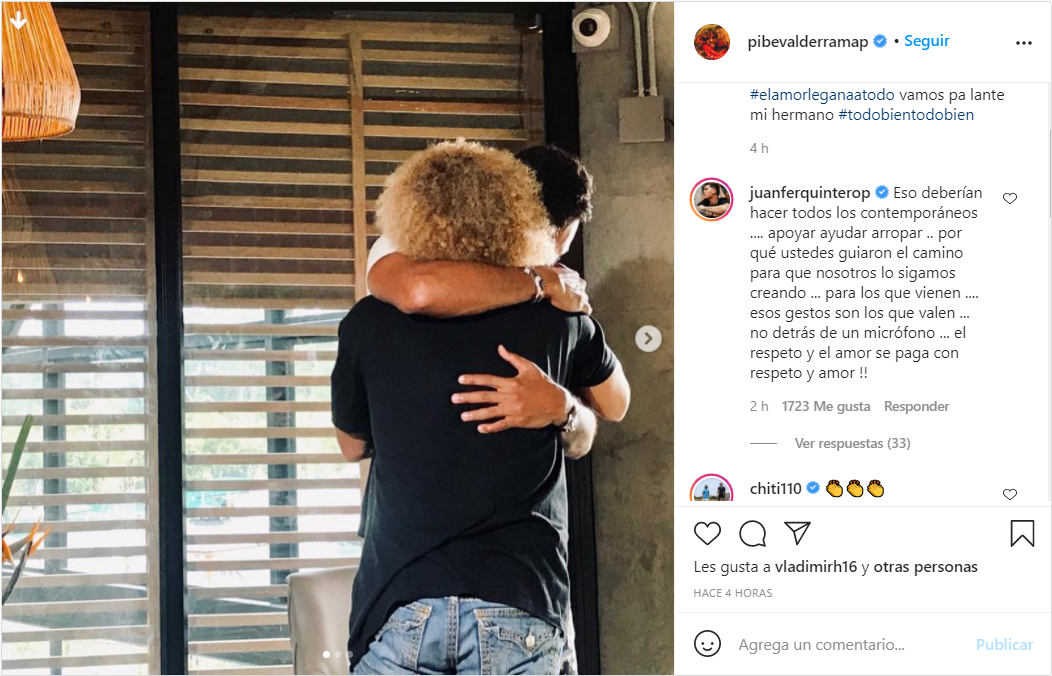Like chiti110's comment with its heart
The image size is (1052, 676).
click(1010, 494)
